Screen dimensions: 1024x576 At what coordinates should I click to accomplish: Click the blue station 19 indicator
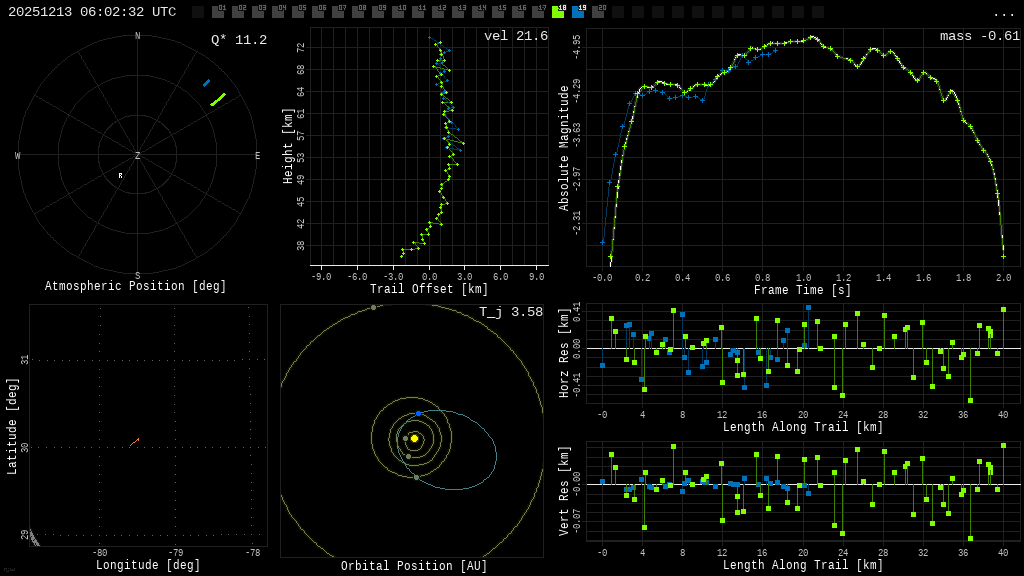578,12
